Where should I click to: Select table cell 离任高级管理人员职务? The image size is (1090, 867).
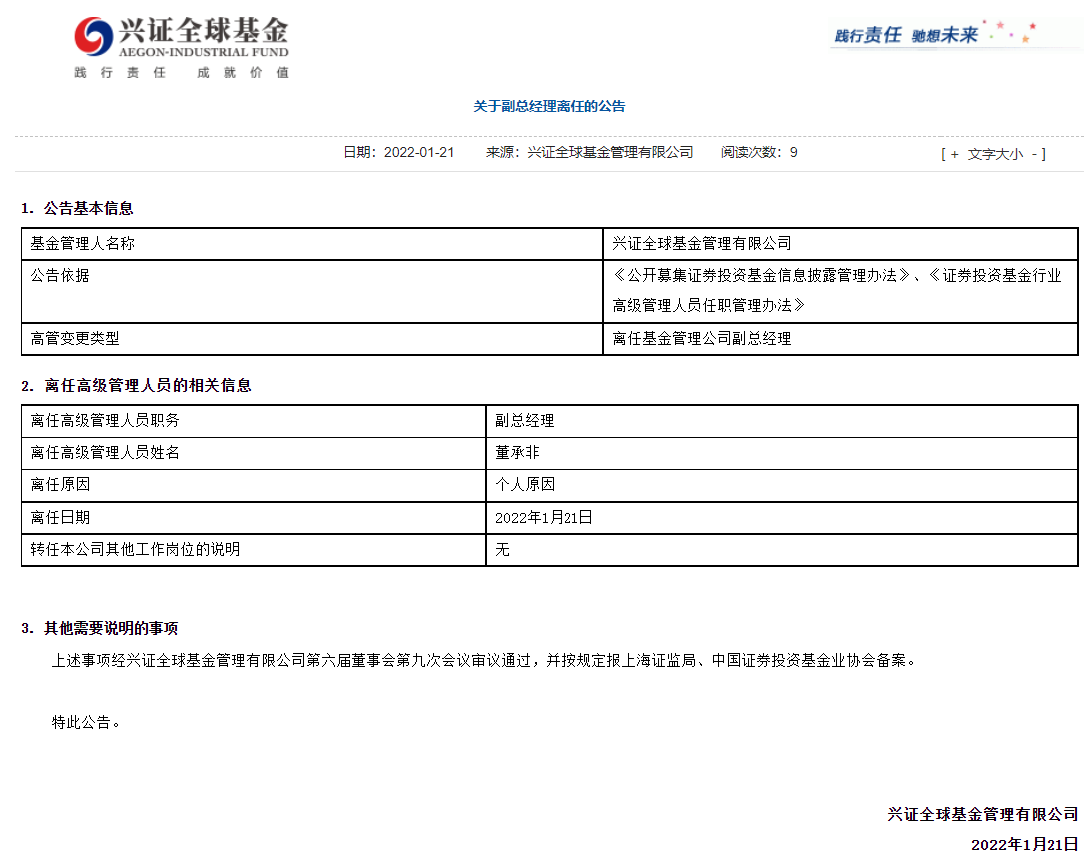point(254,421)
